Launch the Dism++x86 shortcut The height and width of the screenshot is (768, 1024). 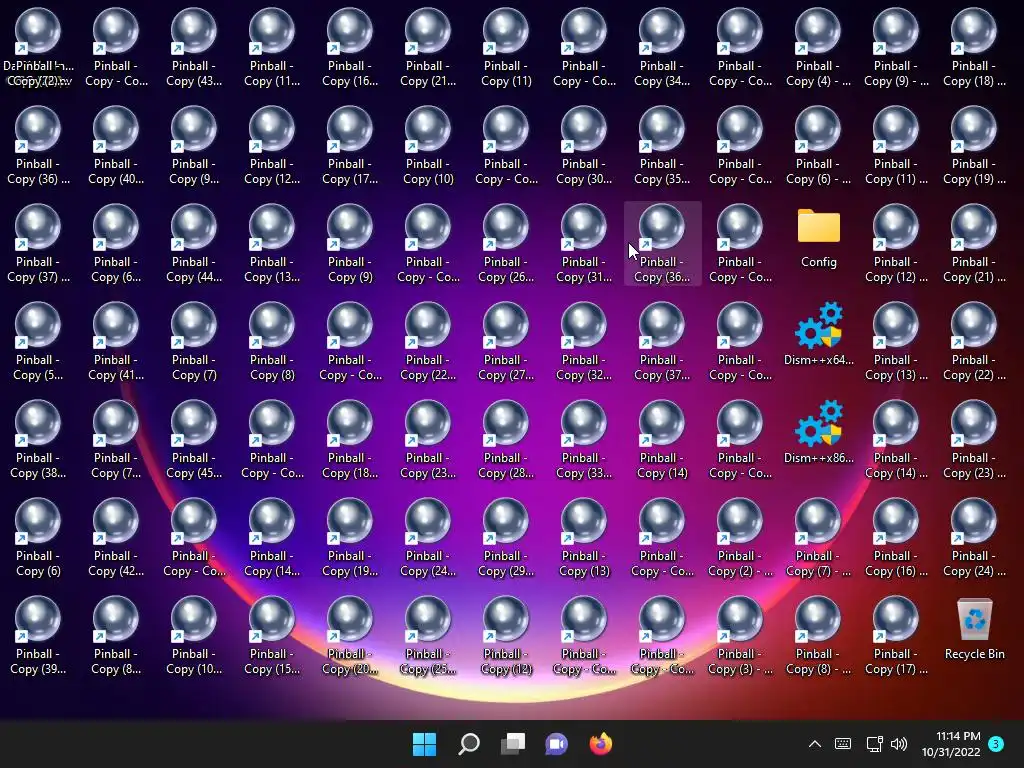point(818,432)
